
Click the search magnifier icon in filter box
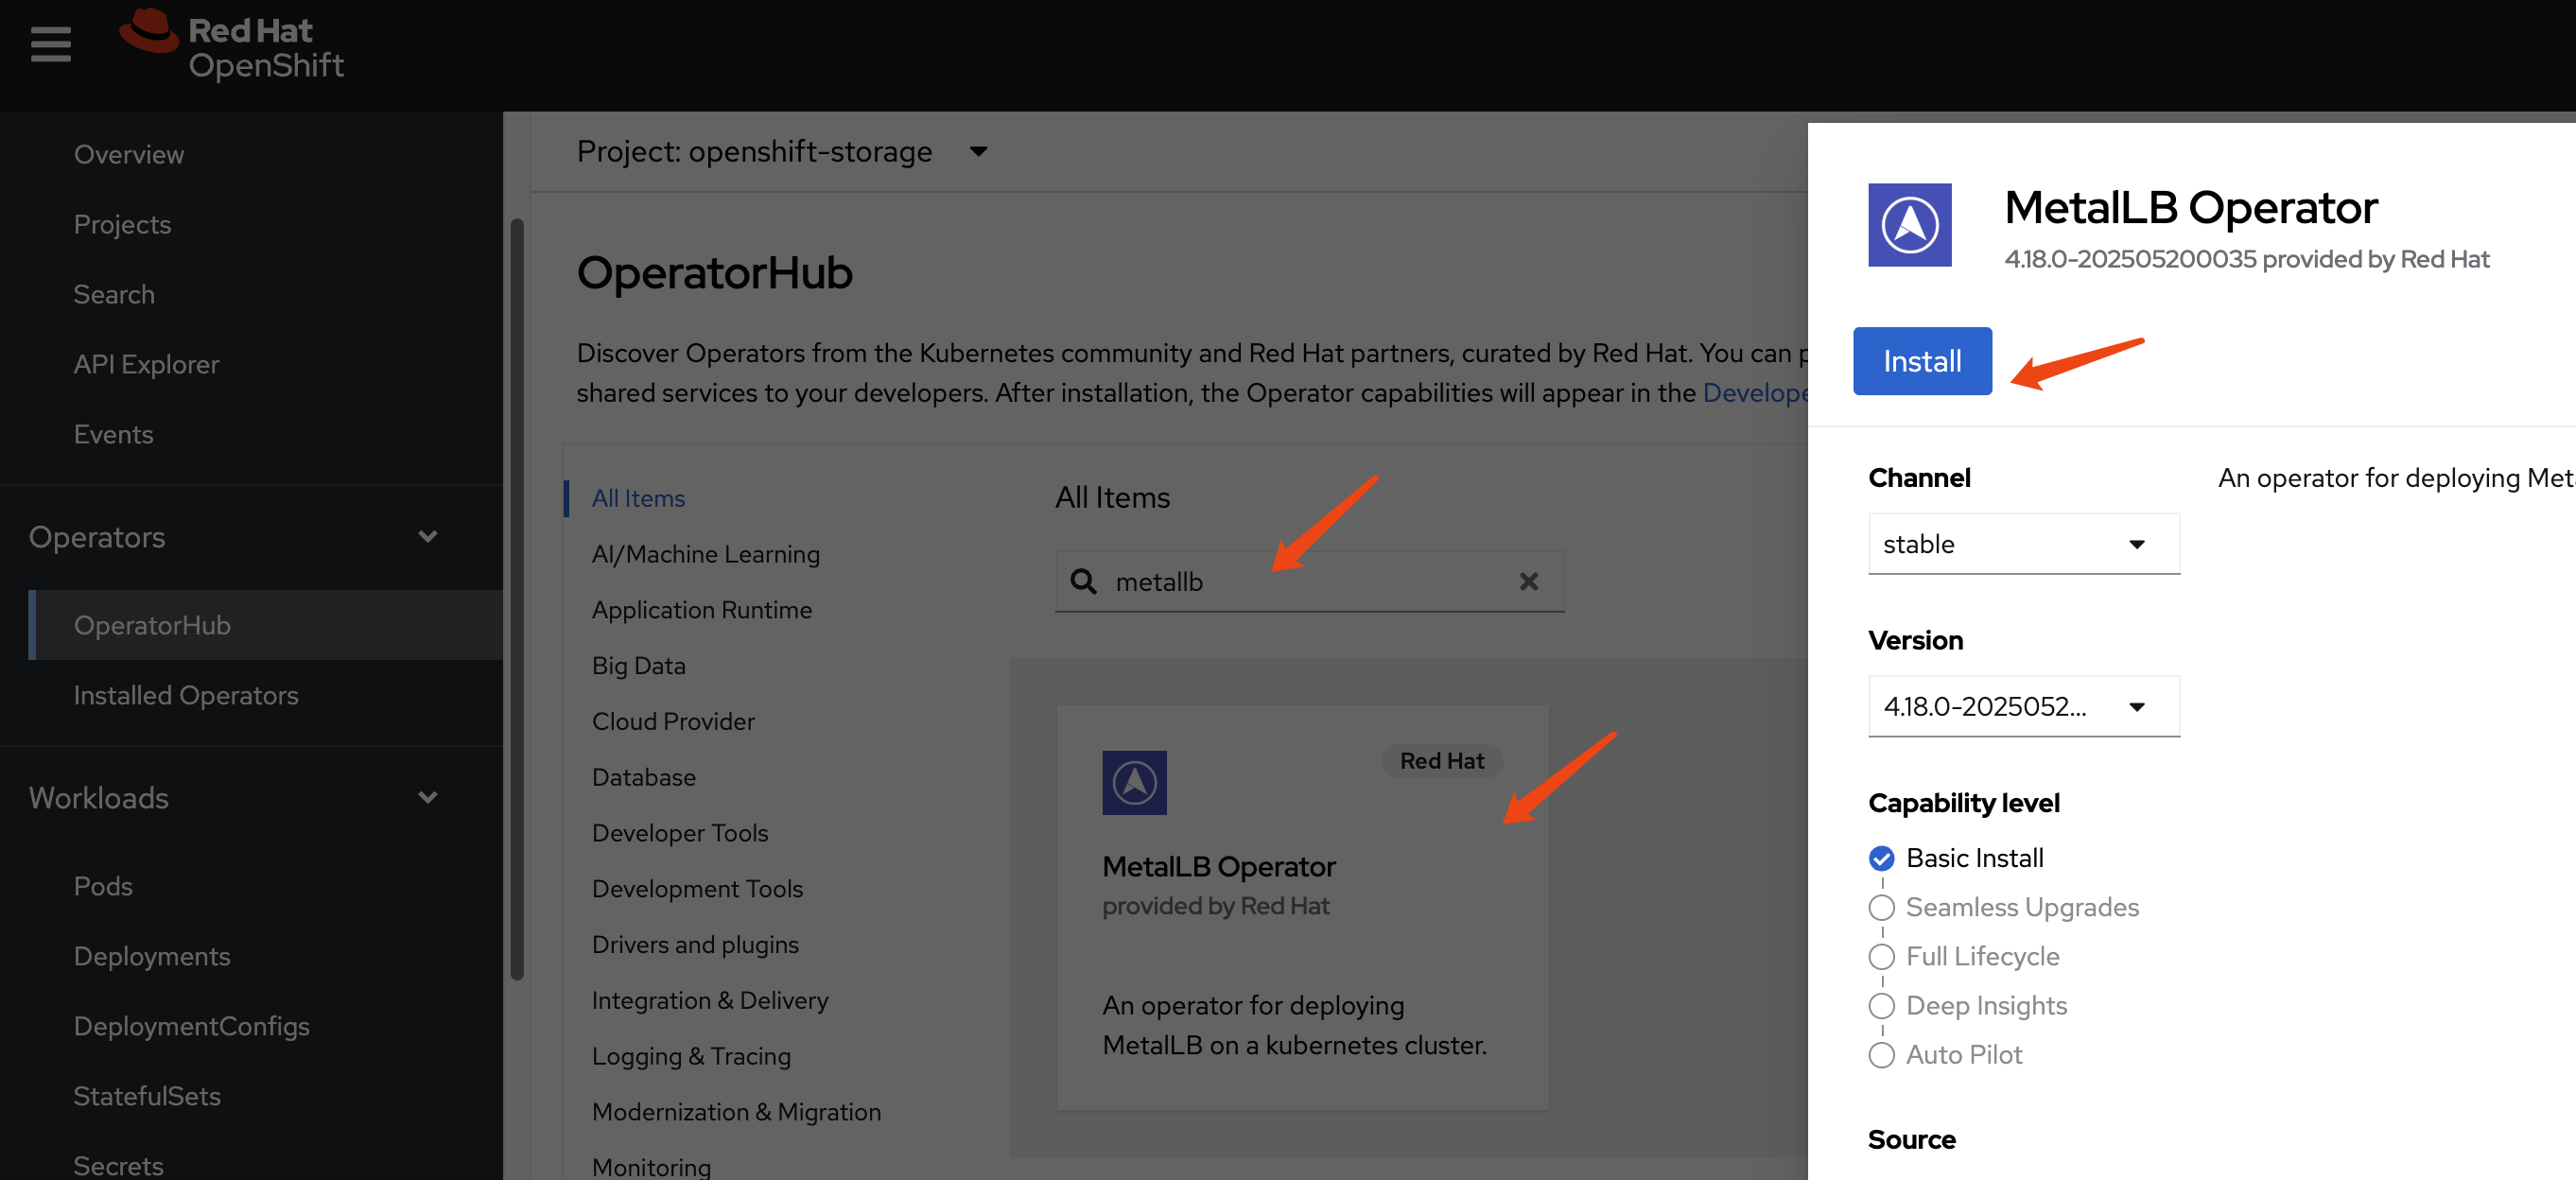point(1083,581)
